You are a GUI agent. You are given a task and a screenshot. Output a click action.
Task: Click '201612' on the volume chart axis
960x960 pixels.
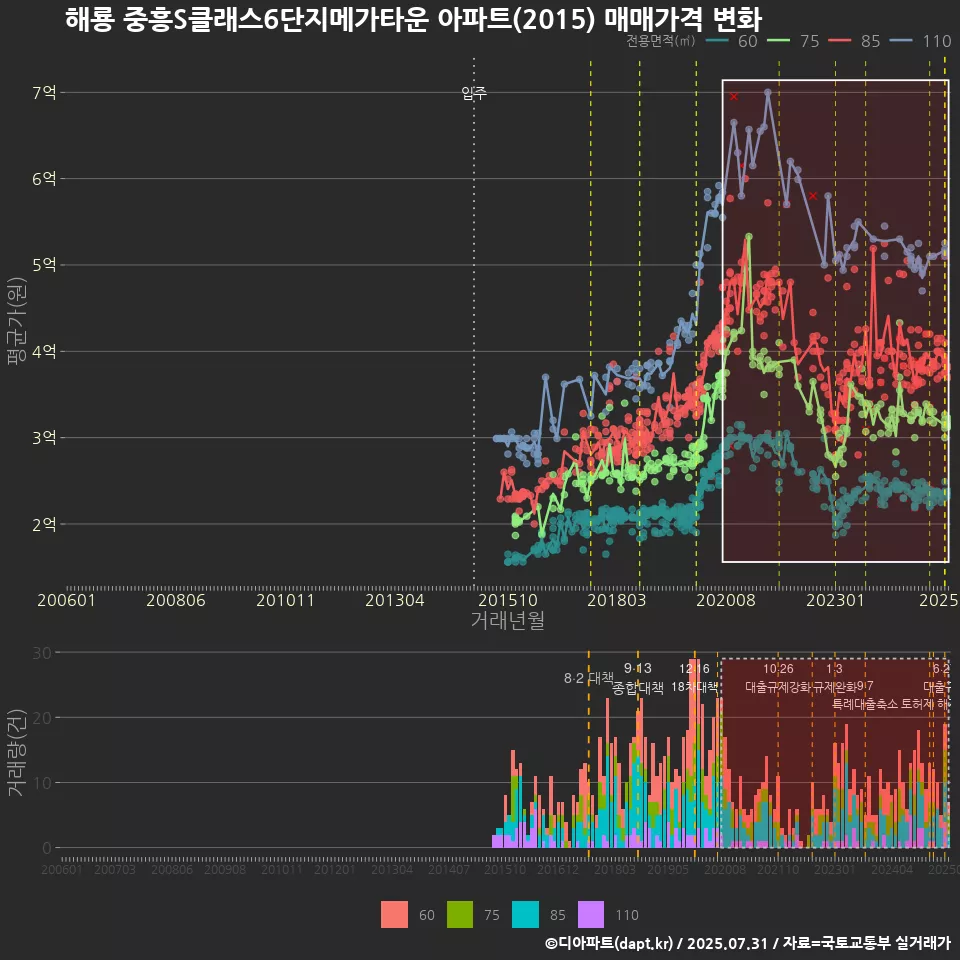pyautogui.click(x=558, y=869)
